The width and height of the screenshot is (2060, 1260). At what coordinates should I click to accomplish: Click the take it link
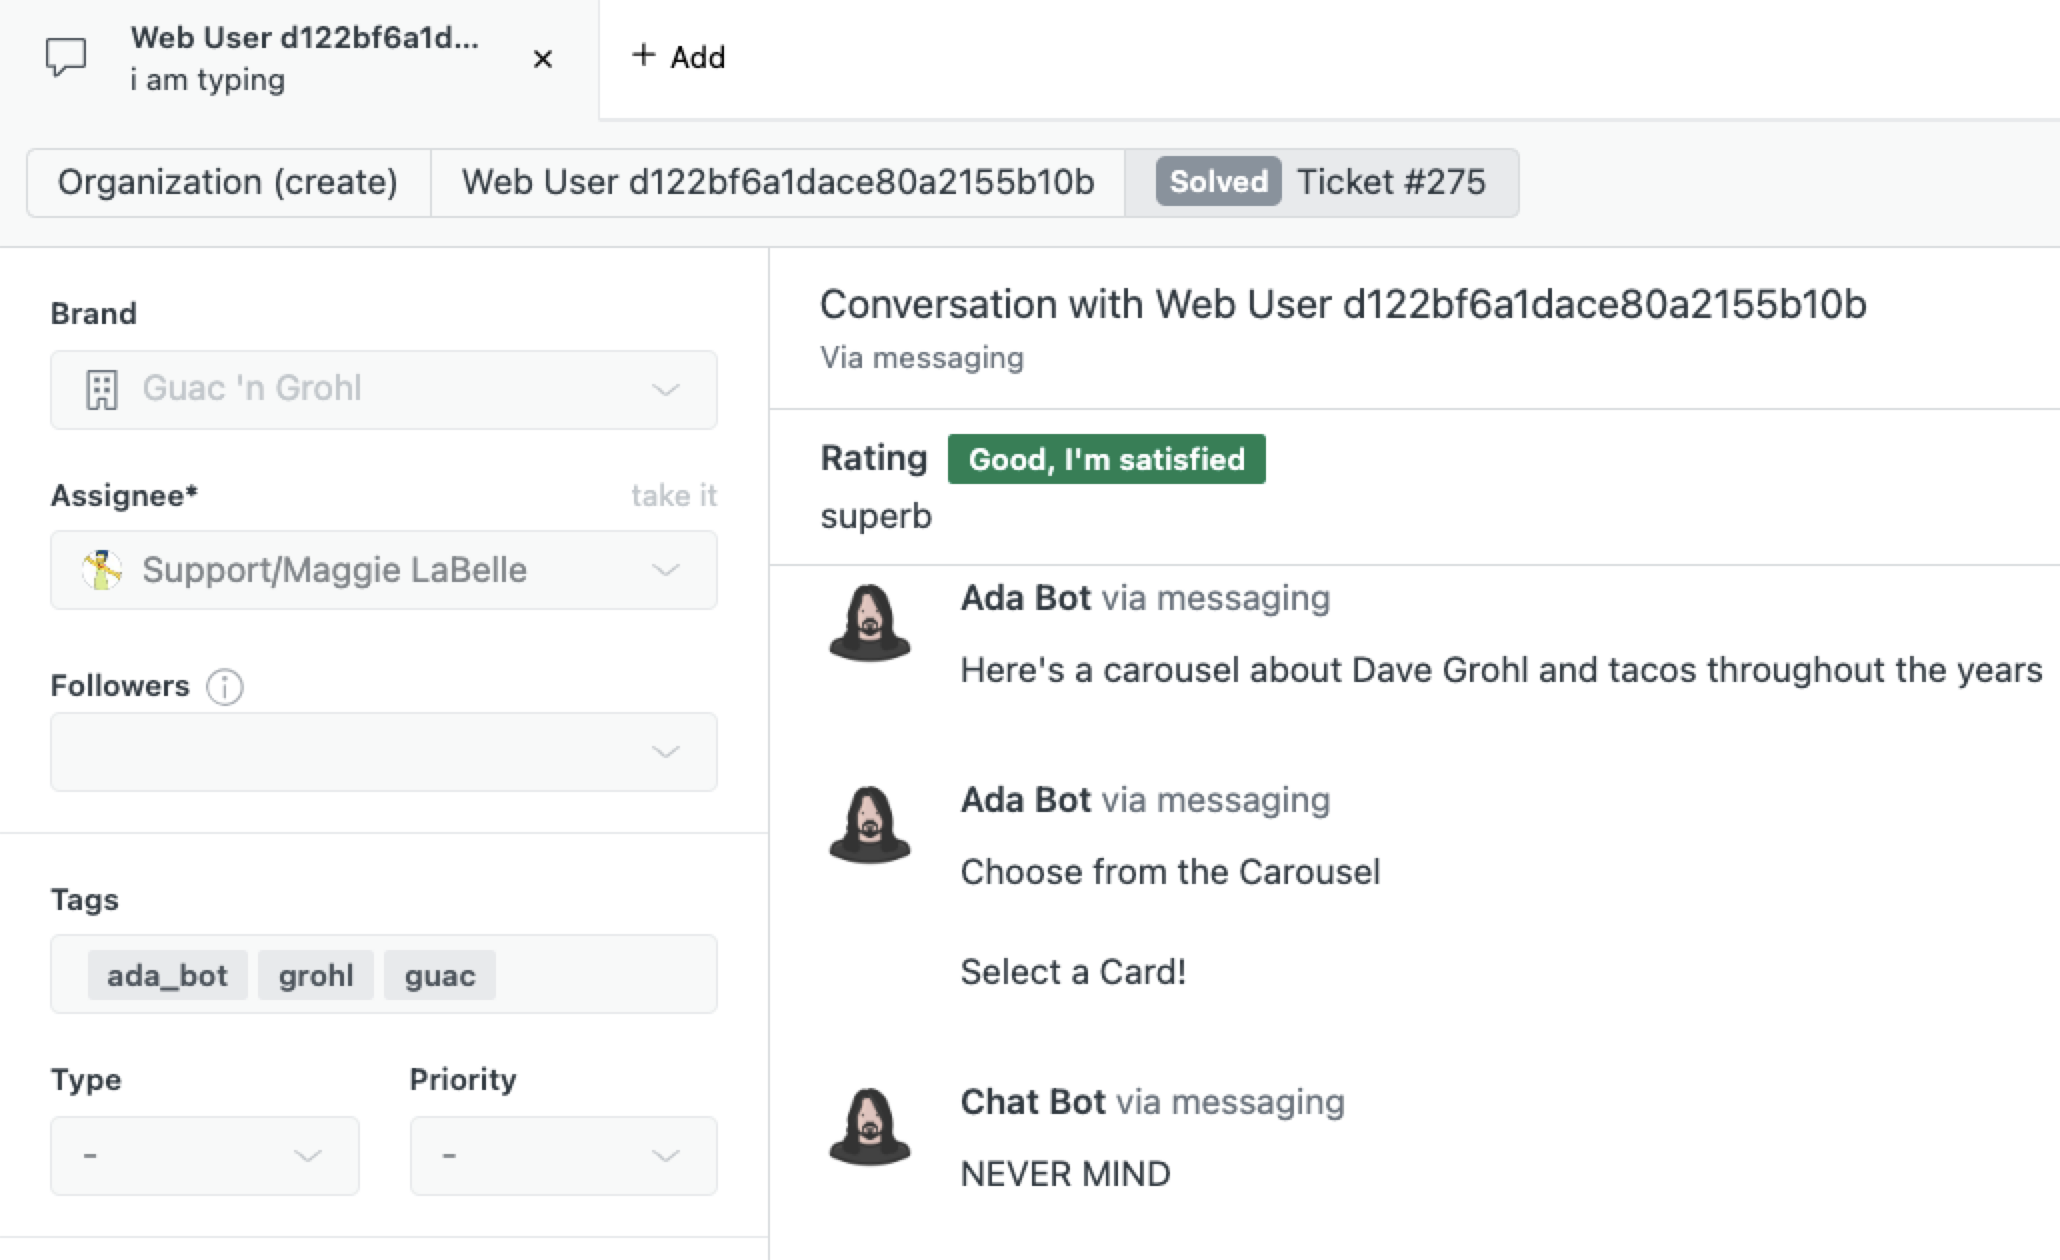(674, 495)
